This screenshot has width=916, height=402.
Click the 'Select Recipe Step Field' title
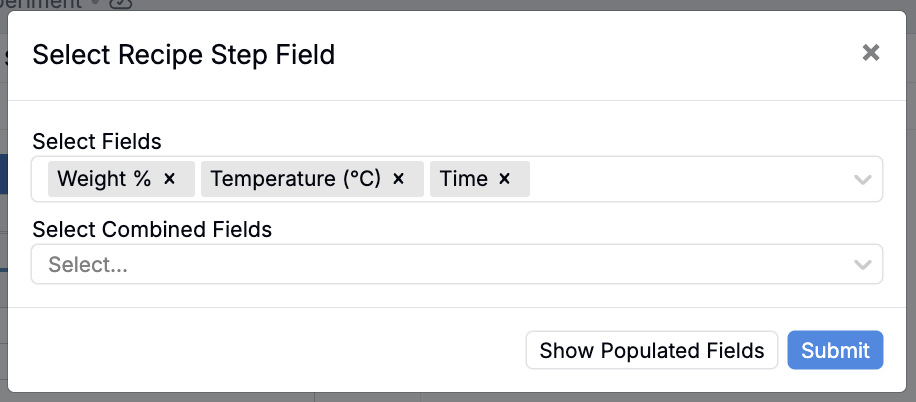[184, 55]
